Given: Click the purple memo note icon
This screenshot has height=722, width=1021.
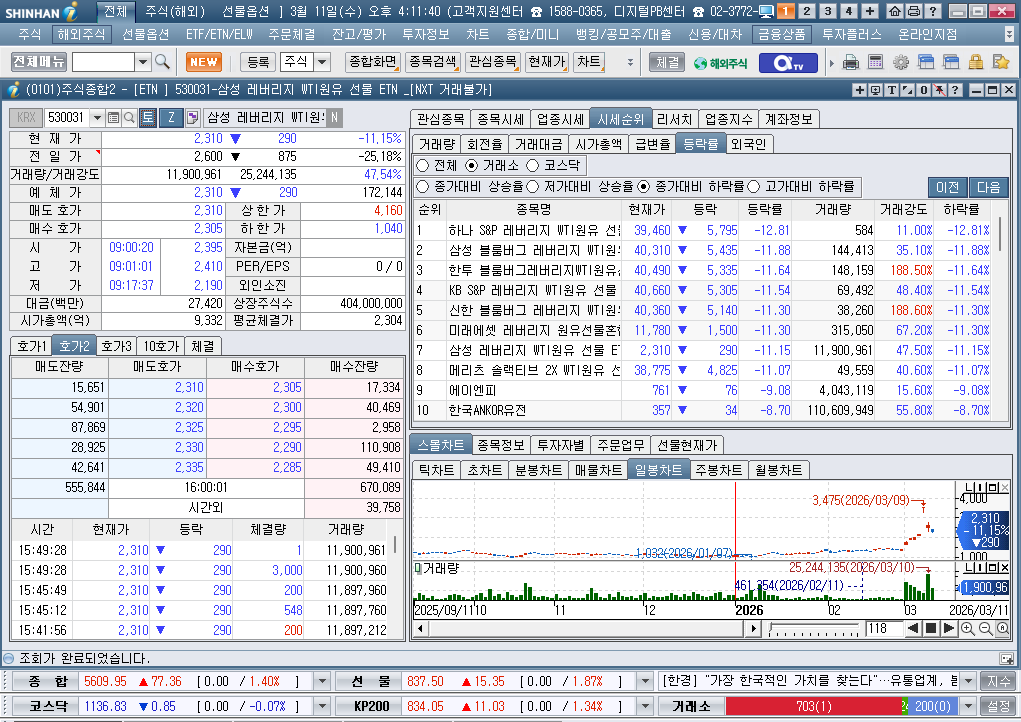Looking at the screenshot, I should [x=192, y=117].
